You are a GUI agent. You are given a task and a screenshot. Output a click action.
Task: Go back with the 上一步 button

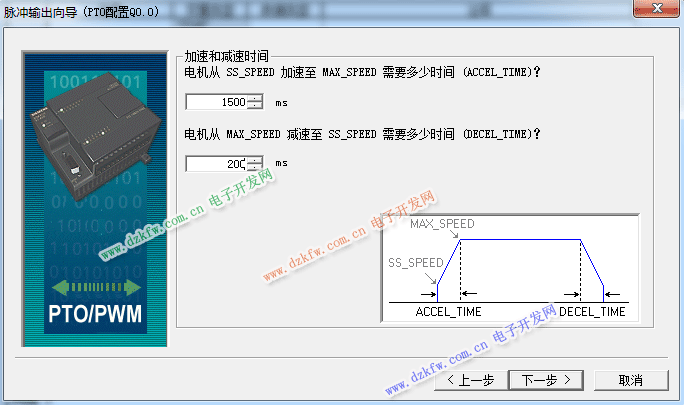[x=469, y=380]
